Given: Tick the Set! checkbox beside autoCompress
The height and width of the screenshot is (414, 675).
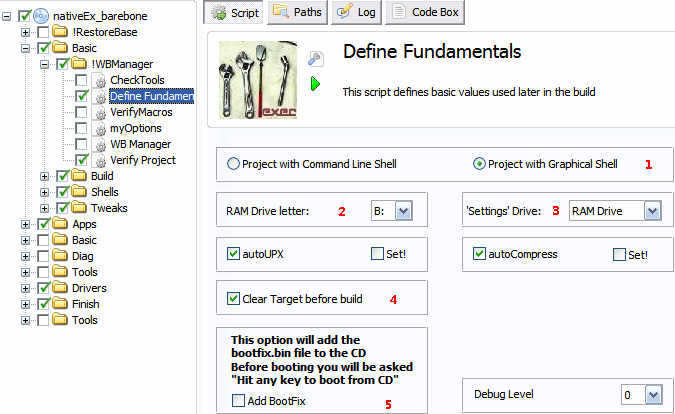Looking at the screenshot, I should [619, 254].
